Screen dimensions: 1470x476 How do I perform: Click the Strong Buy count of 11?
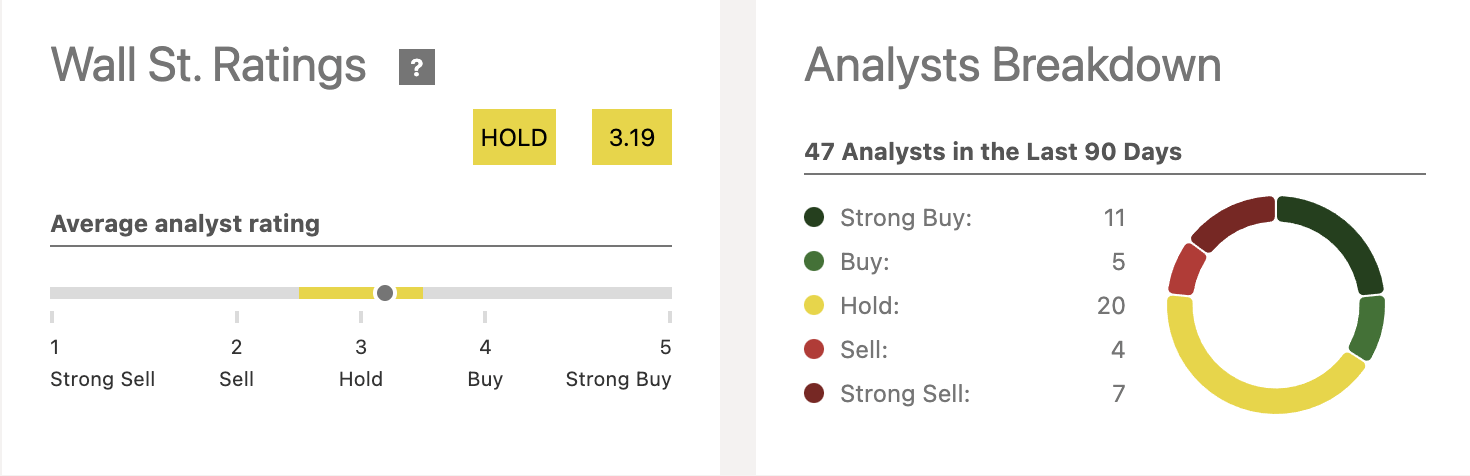click(x=1114, y=218)
